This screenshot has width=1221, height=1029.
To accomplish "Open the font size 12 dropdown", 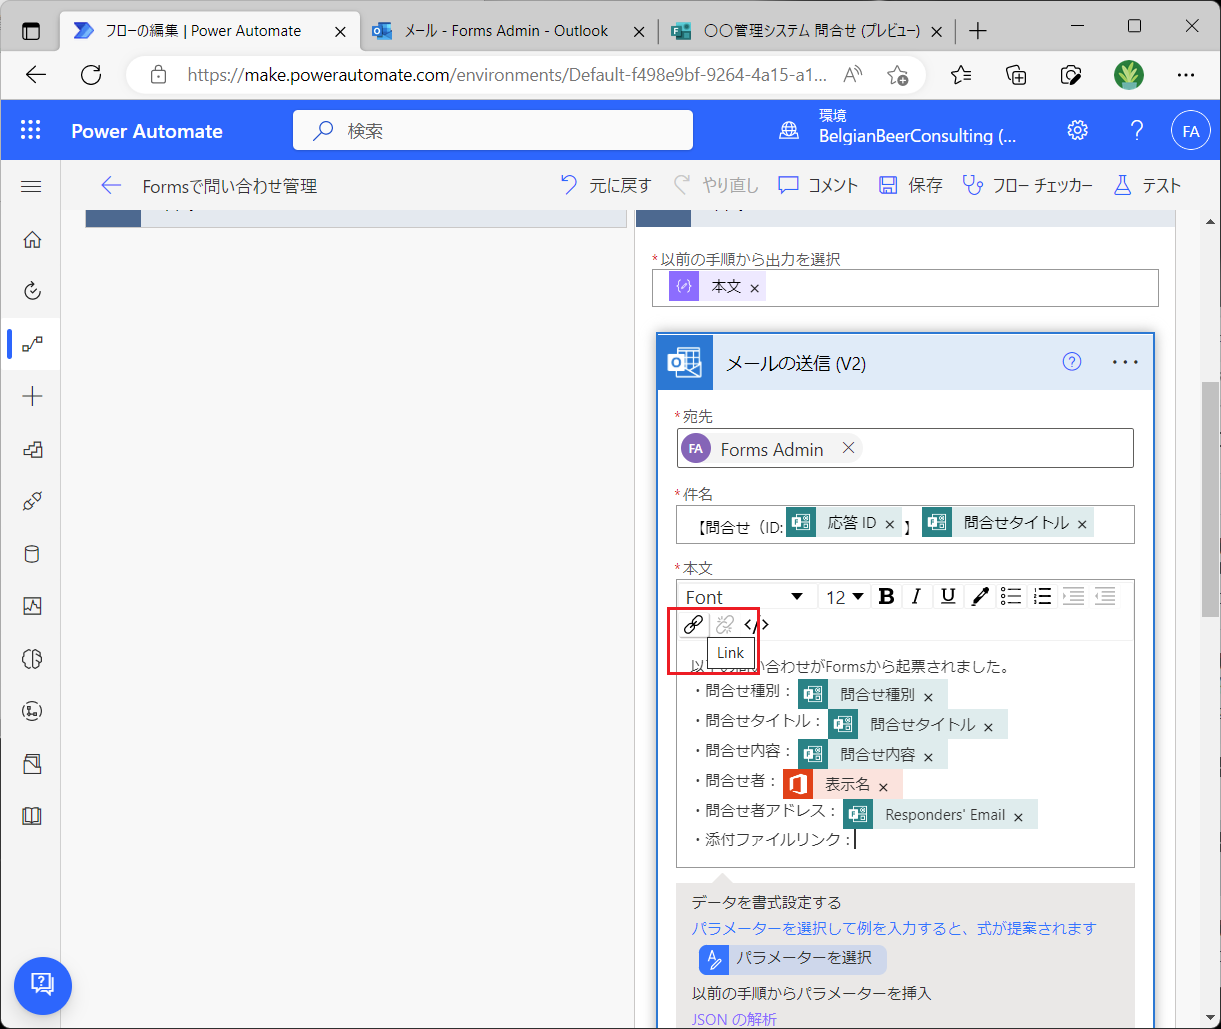I will point(844,596).
